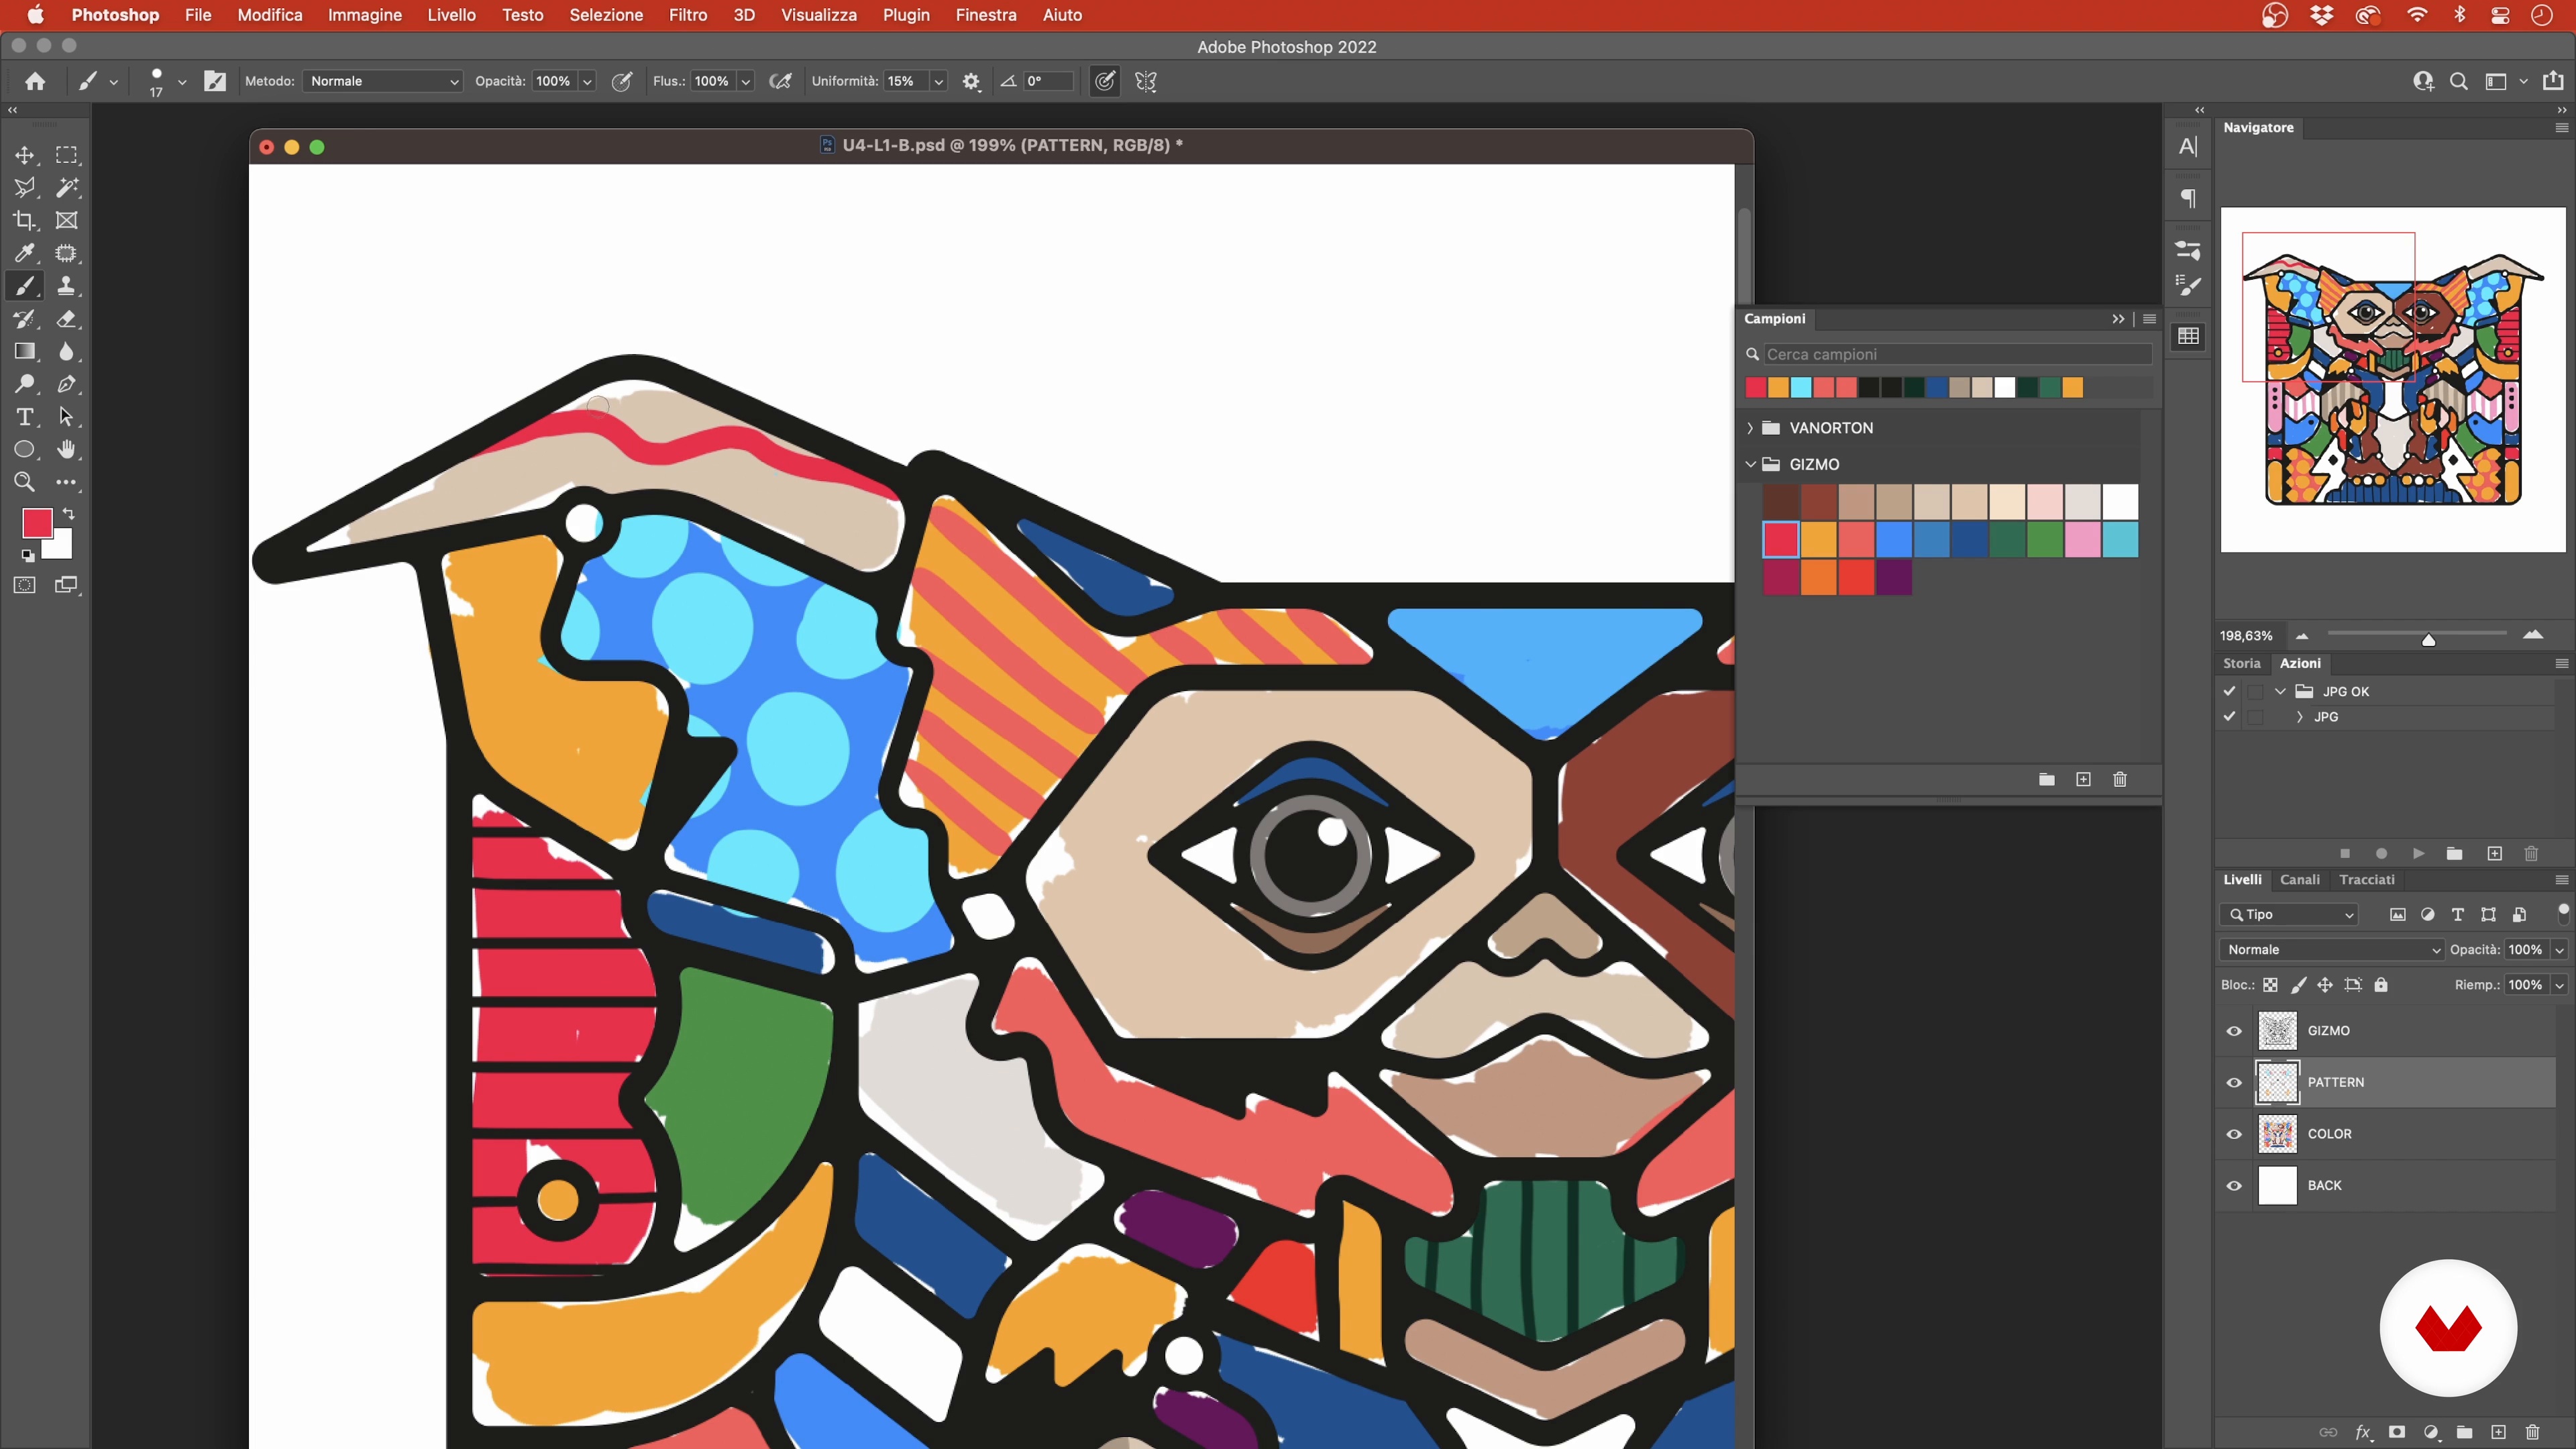Open the Livello menu
Viewport: 2576px width, 1449px height.
pos(452,15)
